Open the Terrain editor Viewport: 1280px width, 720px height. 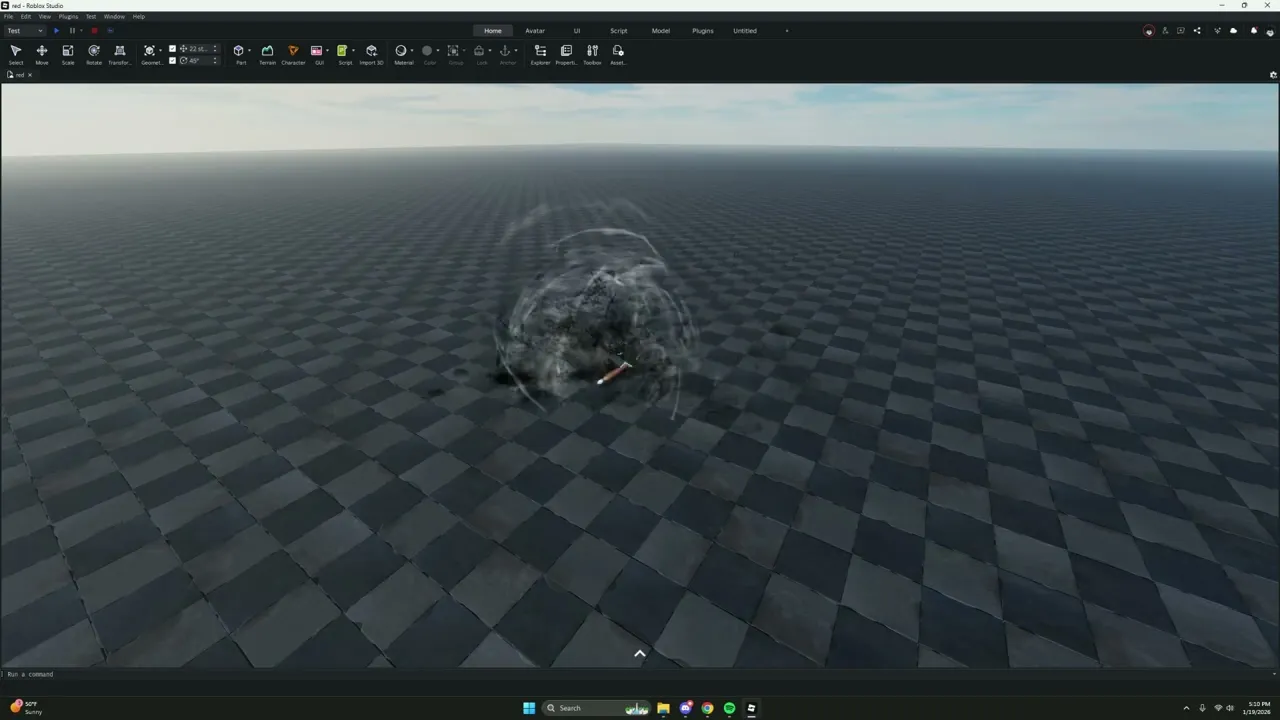click(267, 54)
